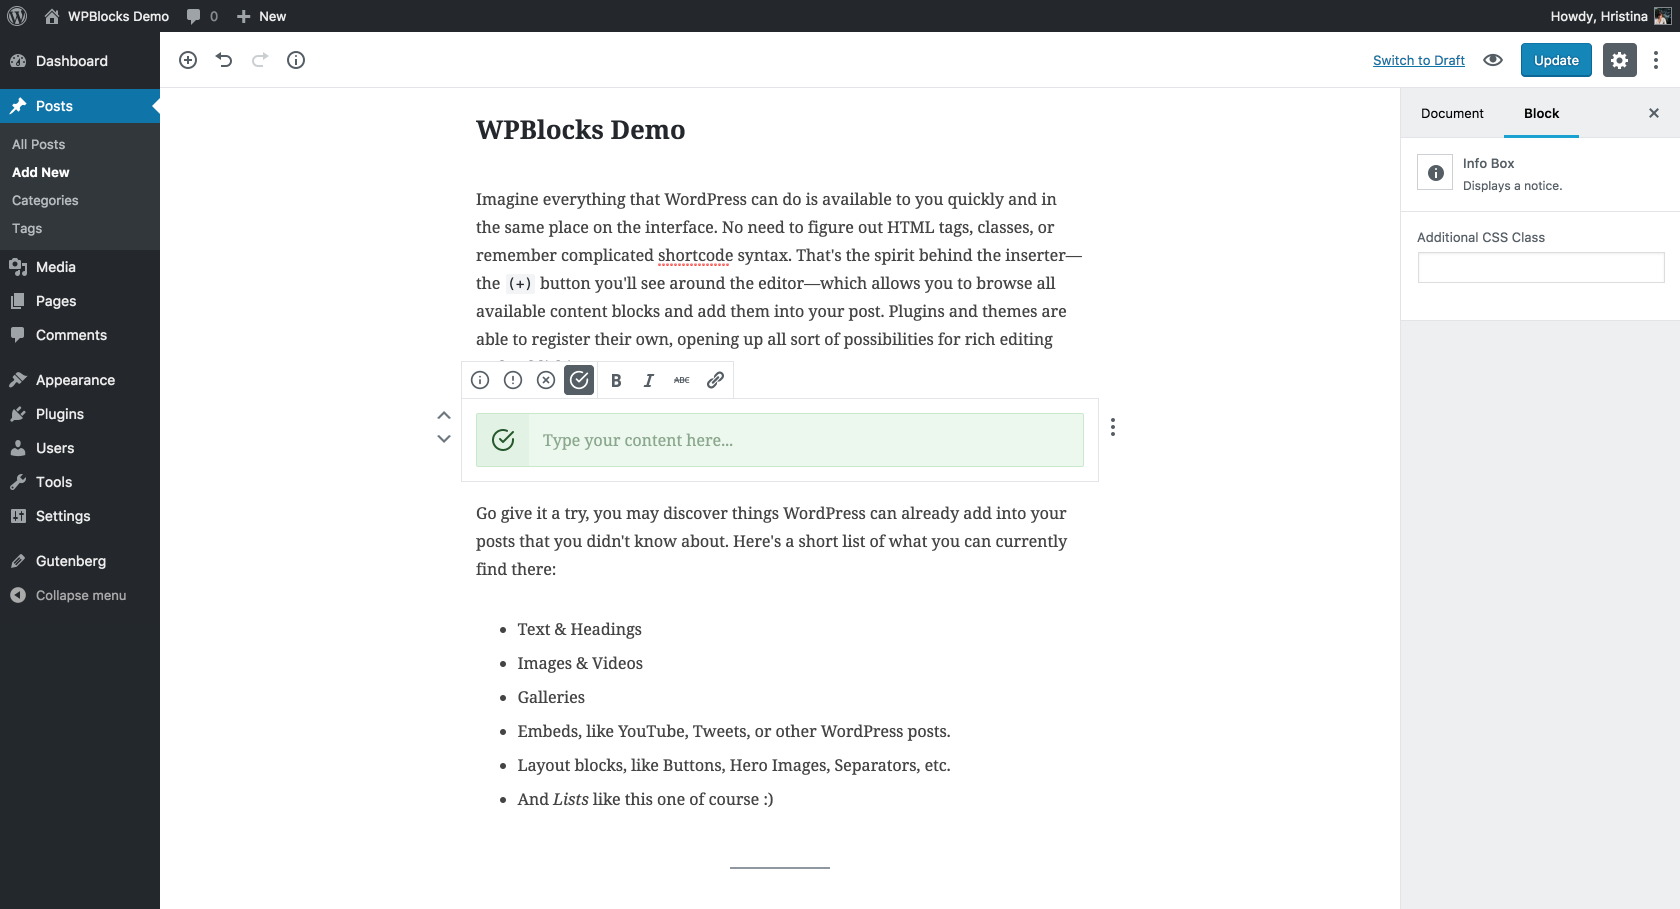Select the success checkmark notice style
Screen dimensions: 1680x909
[x=579, y=380]
